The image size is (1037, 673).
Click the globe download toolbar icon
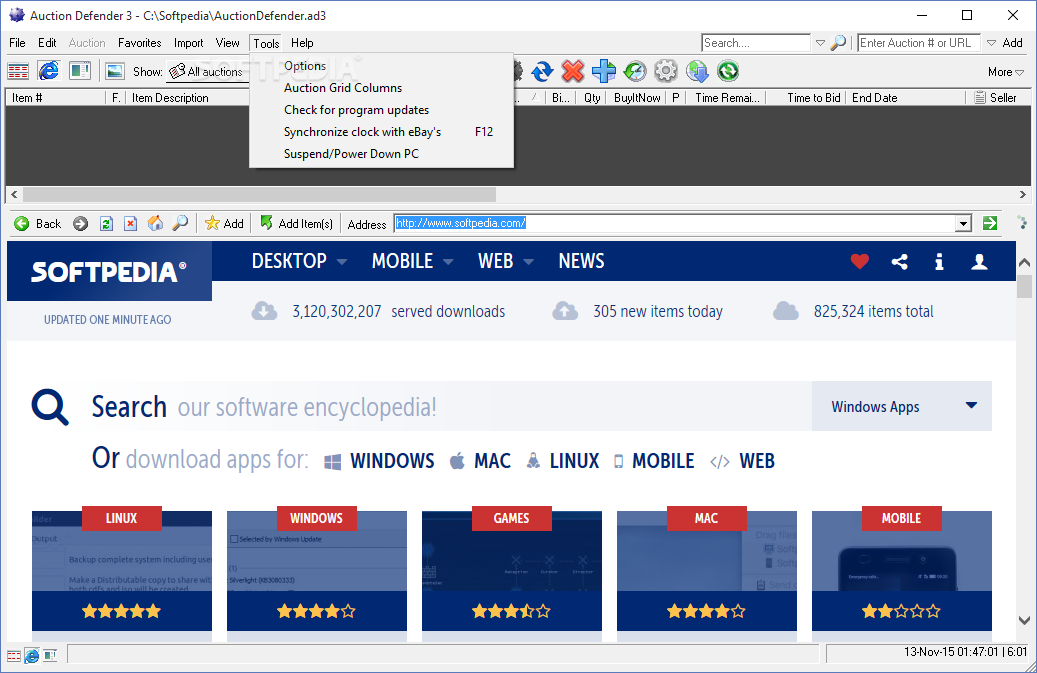pyautogui.click(x=697, y=71)
